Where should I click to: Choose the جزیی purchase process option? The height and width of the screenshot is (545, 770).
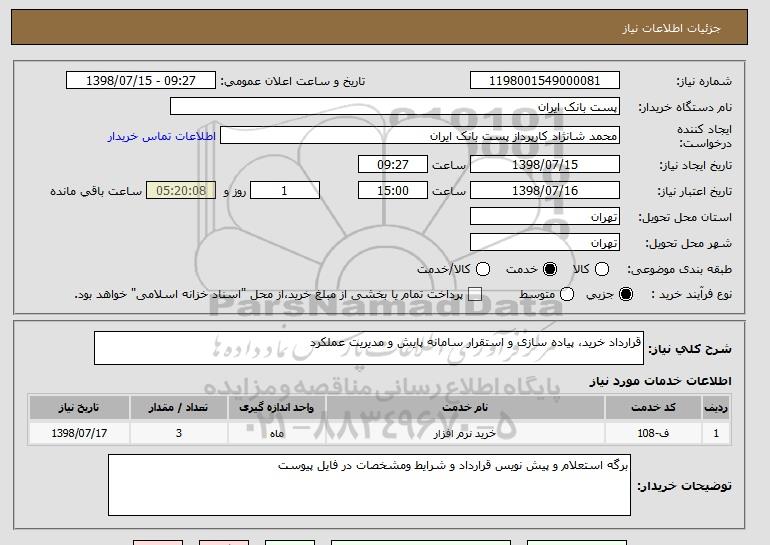626,294
